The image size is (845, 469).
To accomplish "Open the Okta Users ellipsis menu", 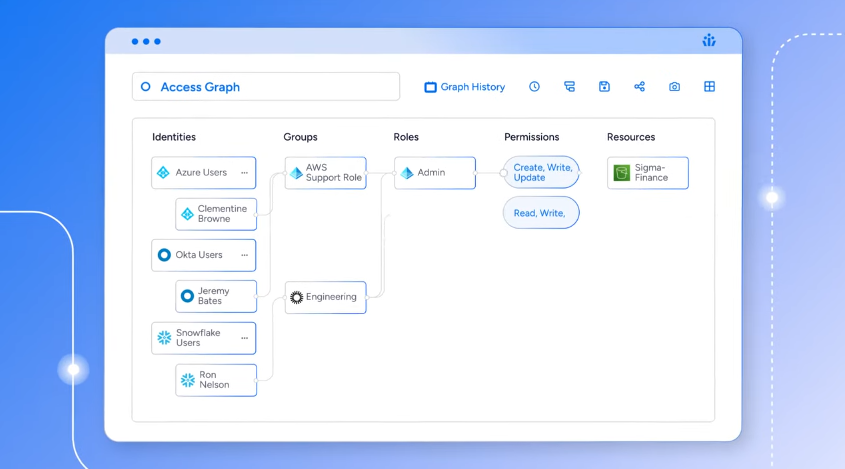I will click(x=244, y=255).
